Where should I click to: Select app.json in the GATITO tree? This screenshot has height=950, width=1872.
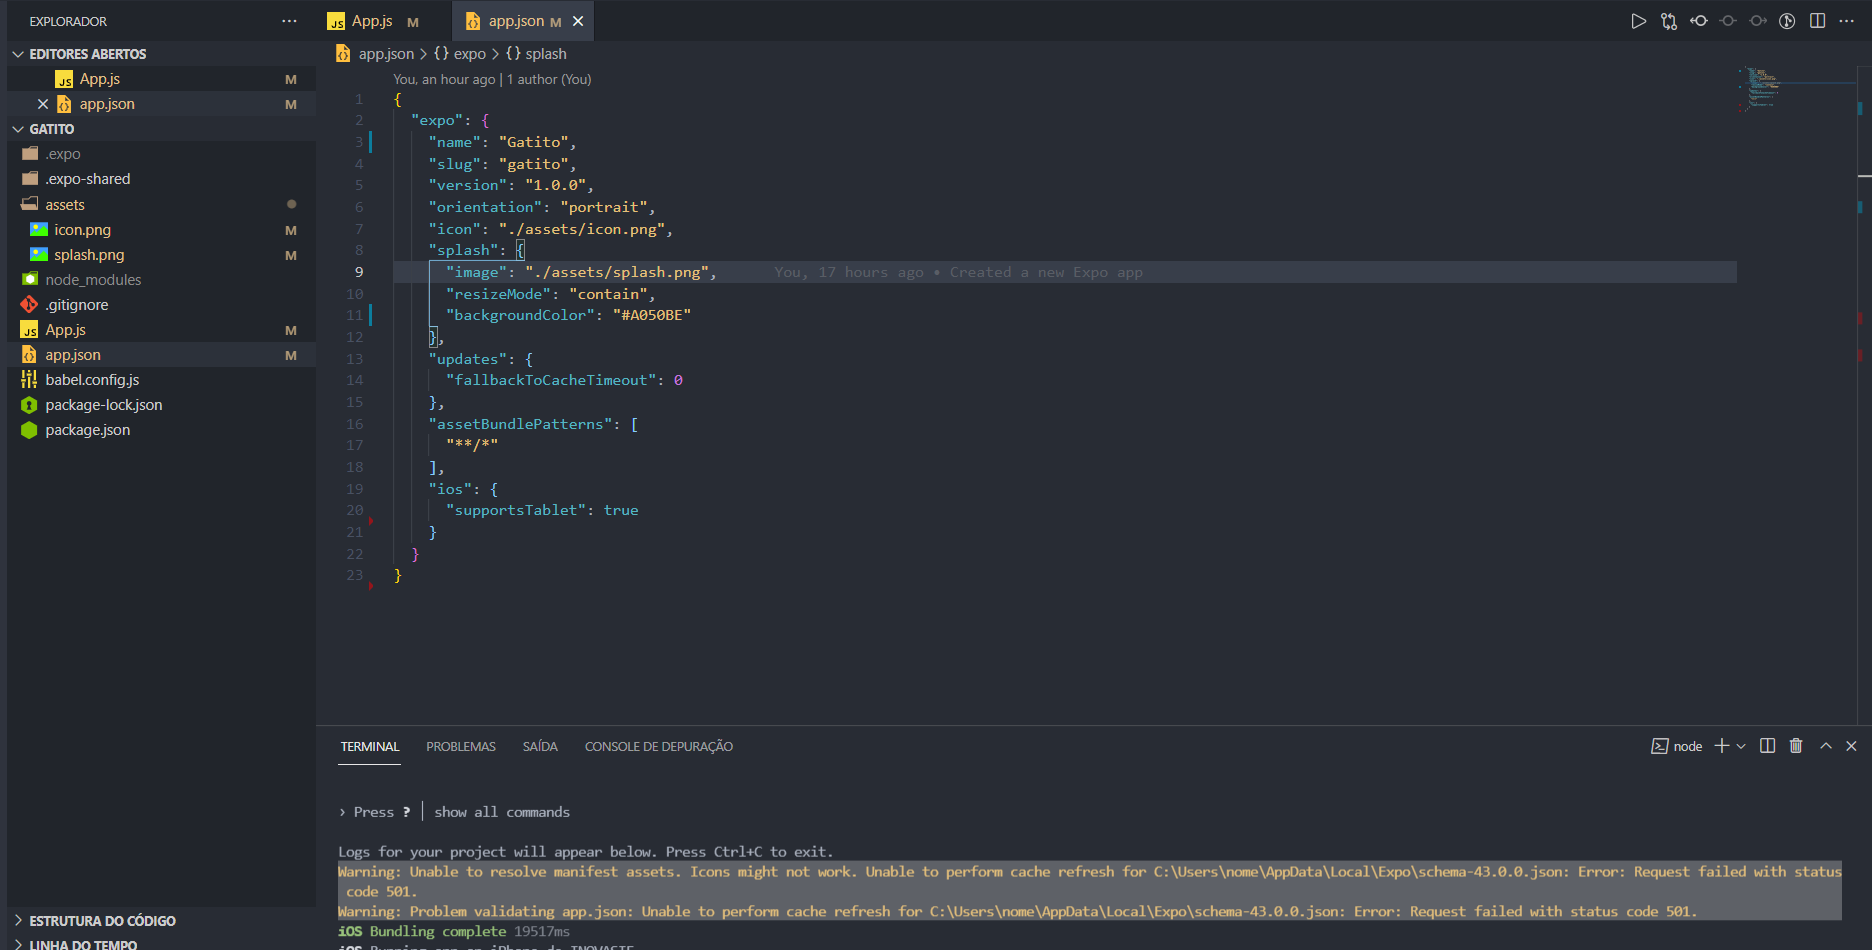coord(162,355)
